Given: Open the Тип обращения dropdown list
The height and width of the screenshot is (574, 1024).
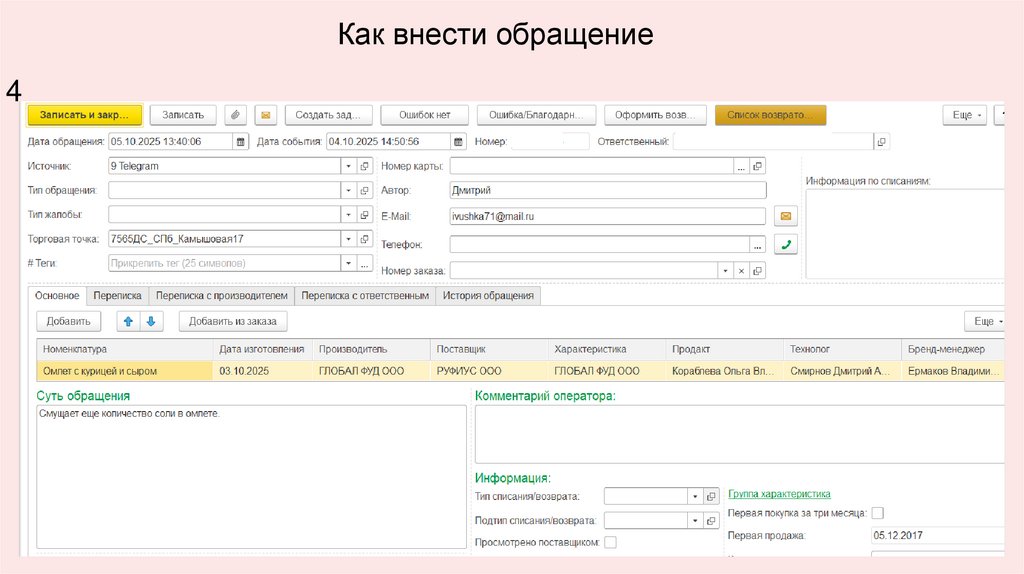Looking at the screenshot, I should 348,190.
